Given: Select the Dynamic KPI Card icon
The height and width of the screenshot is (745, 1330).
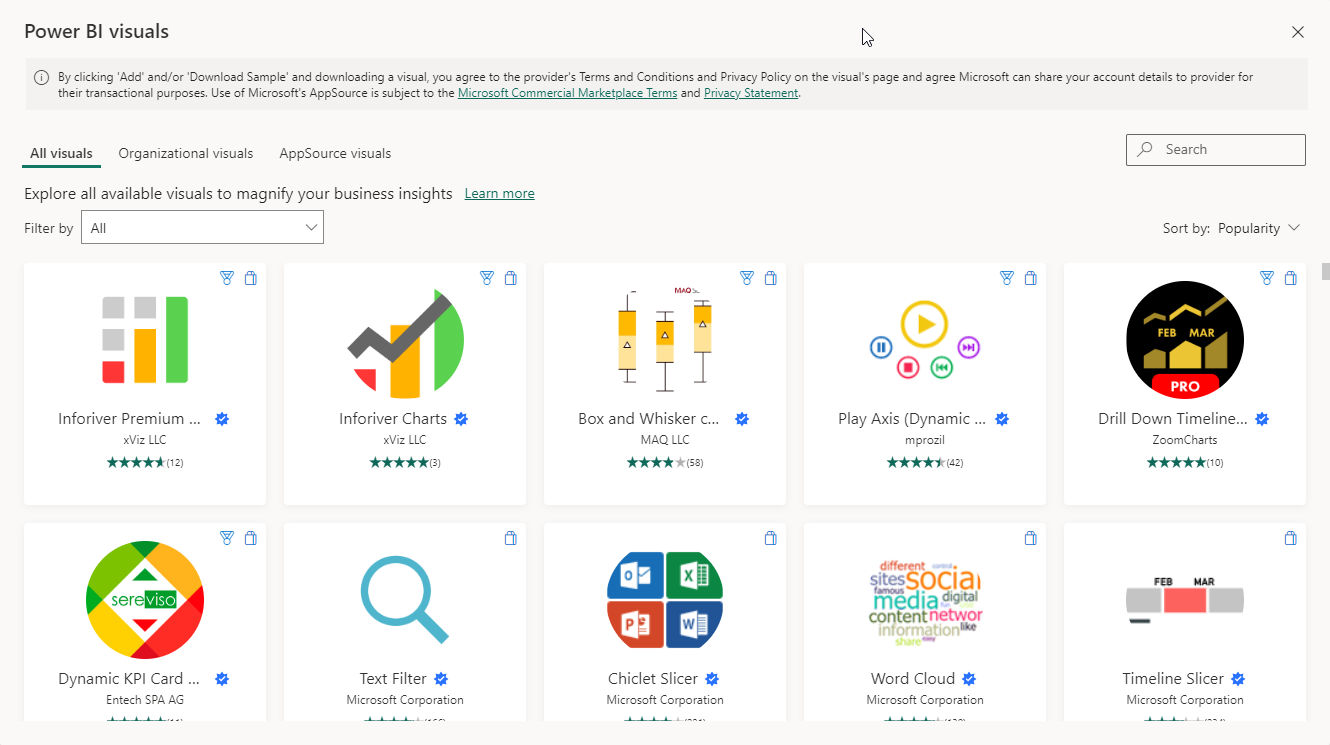Looking at the screenshot, I should tap(144, 600).
